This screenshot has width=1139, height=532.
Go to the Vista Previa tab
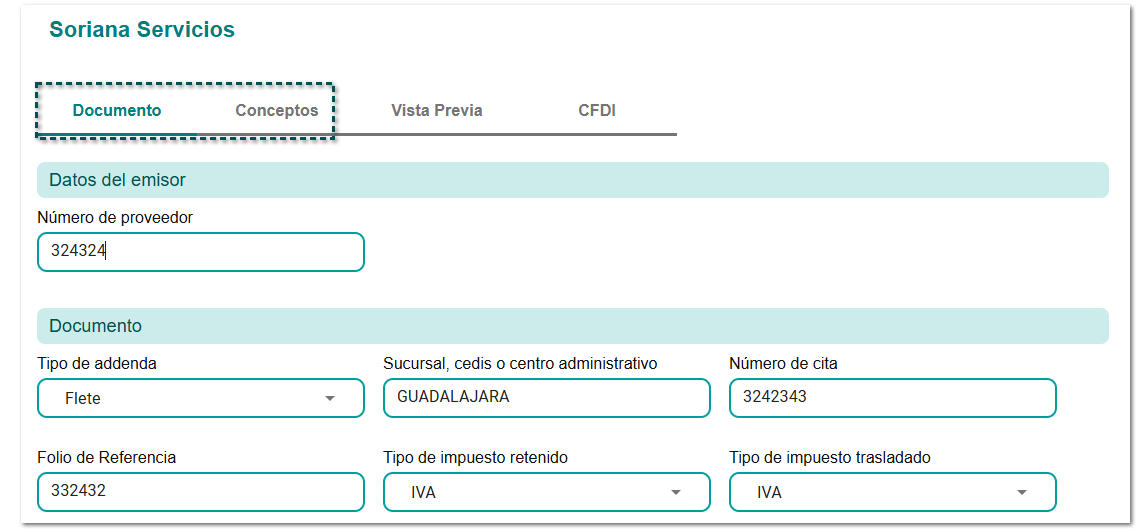tap(437, 111)
